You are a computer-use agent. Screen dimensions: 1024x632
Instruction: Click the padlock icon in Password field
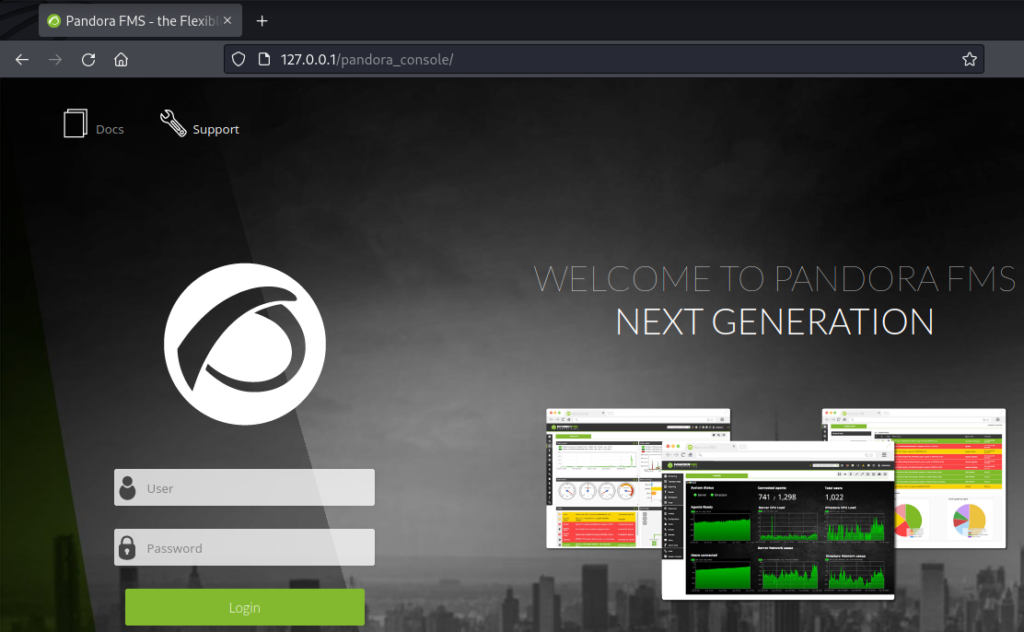(x=127, y=548)
